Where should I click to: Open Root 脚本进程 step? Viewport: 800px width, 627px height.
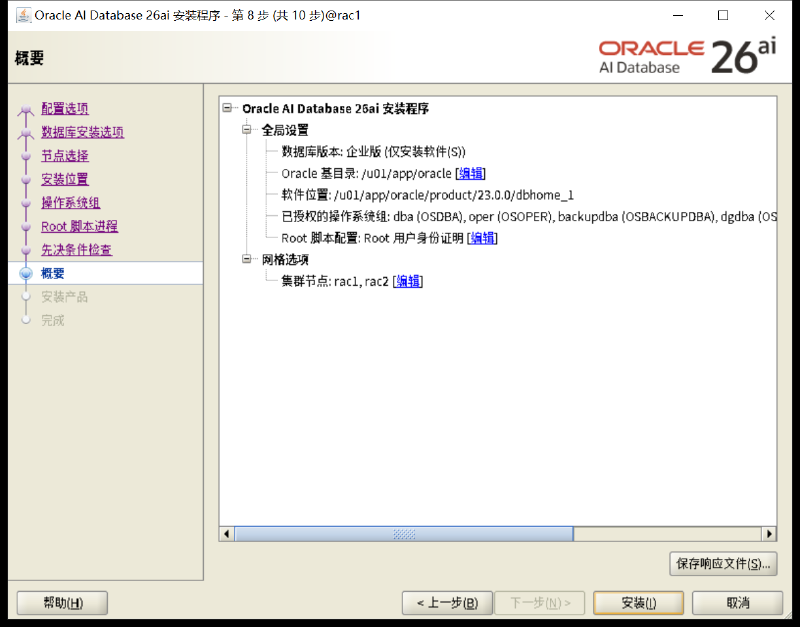80,226
